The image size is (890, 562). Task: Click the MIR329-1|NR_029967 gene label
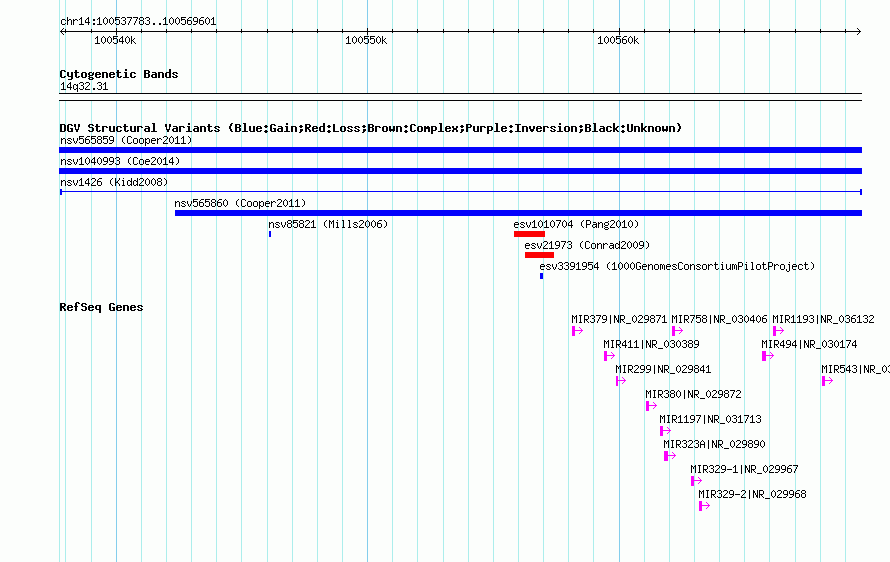point(744,469)
